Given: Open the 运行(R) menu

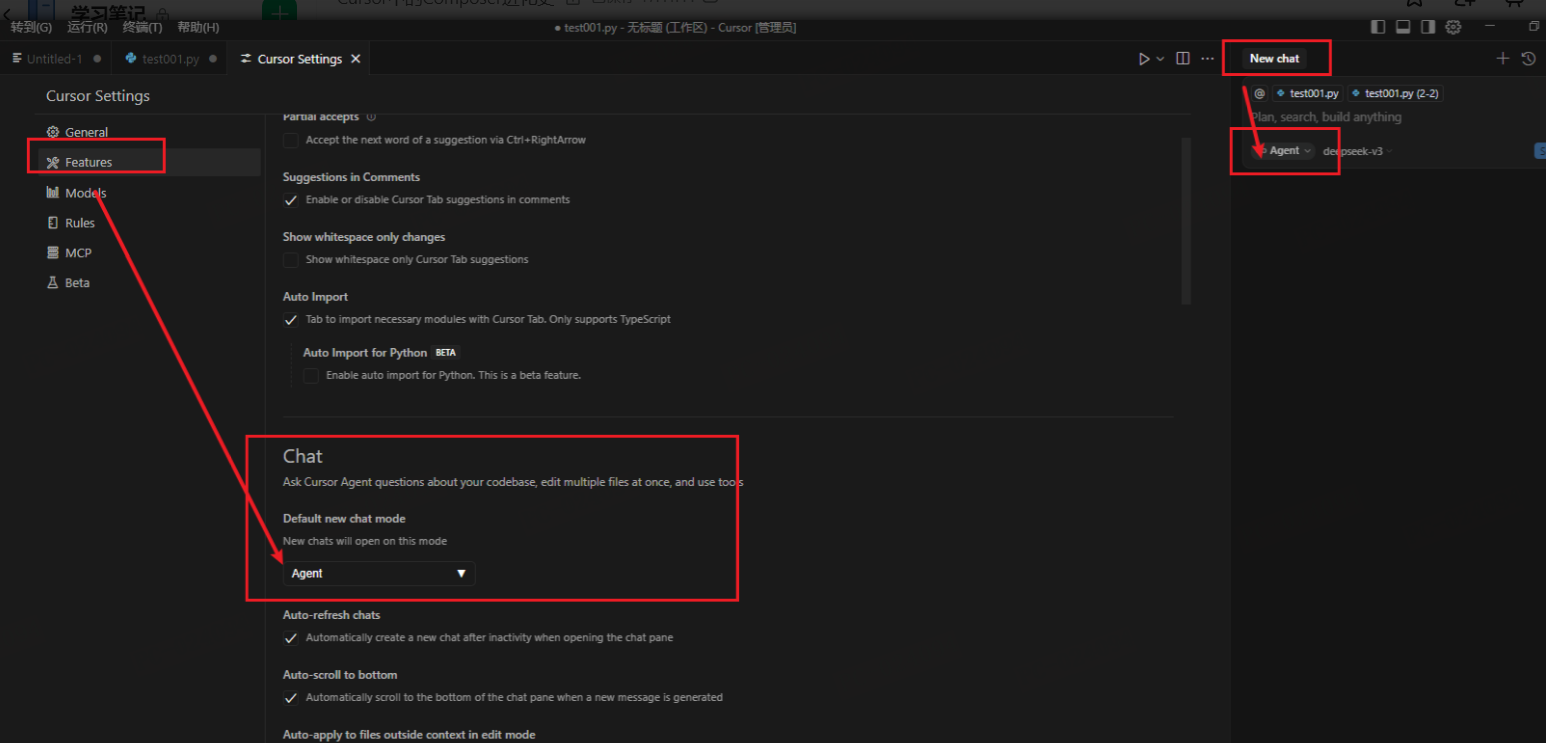Looking at the screenshot, I should (87, 28).
